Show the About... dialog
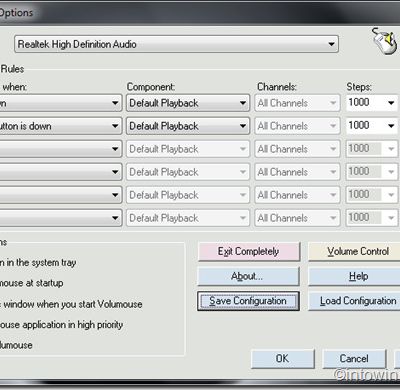The image size is (400, 390). point(249,276)
